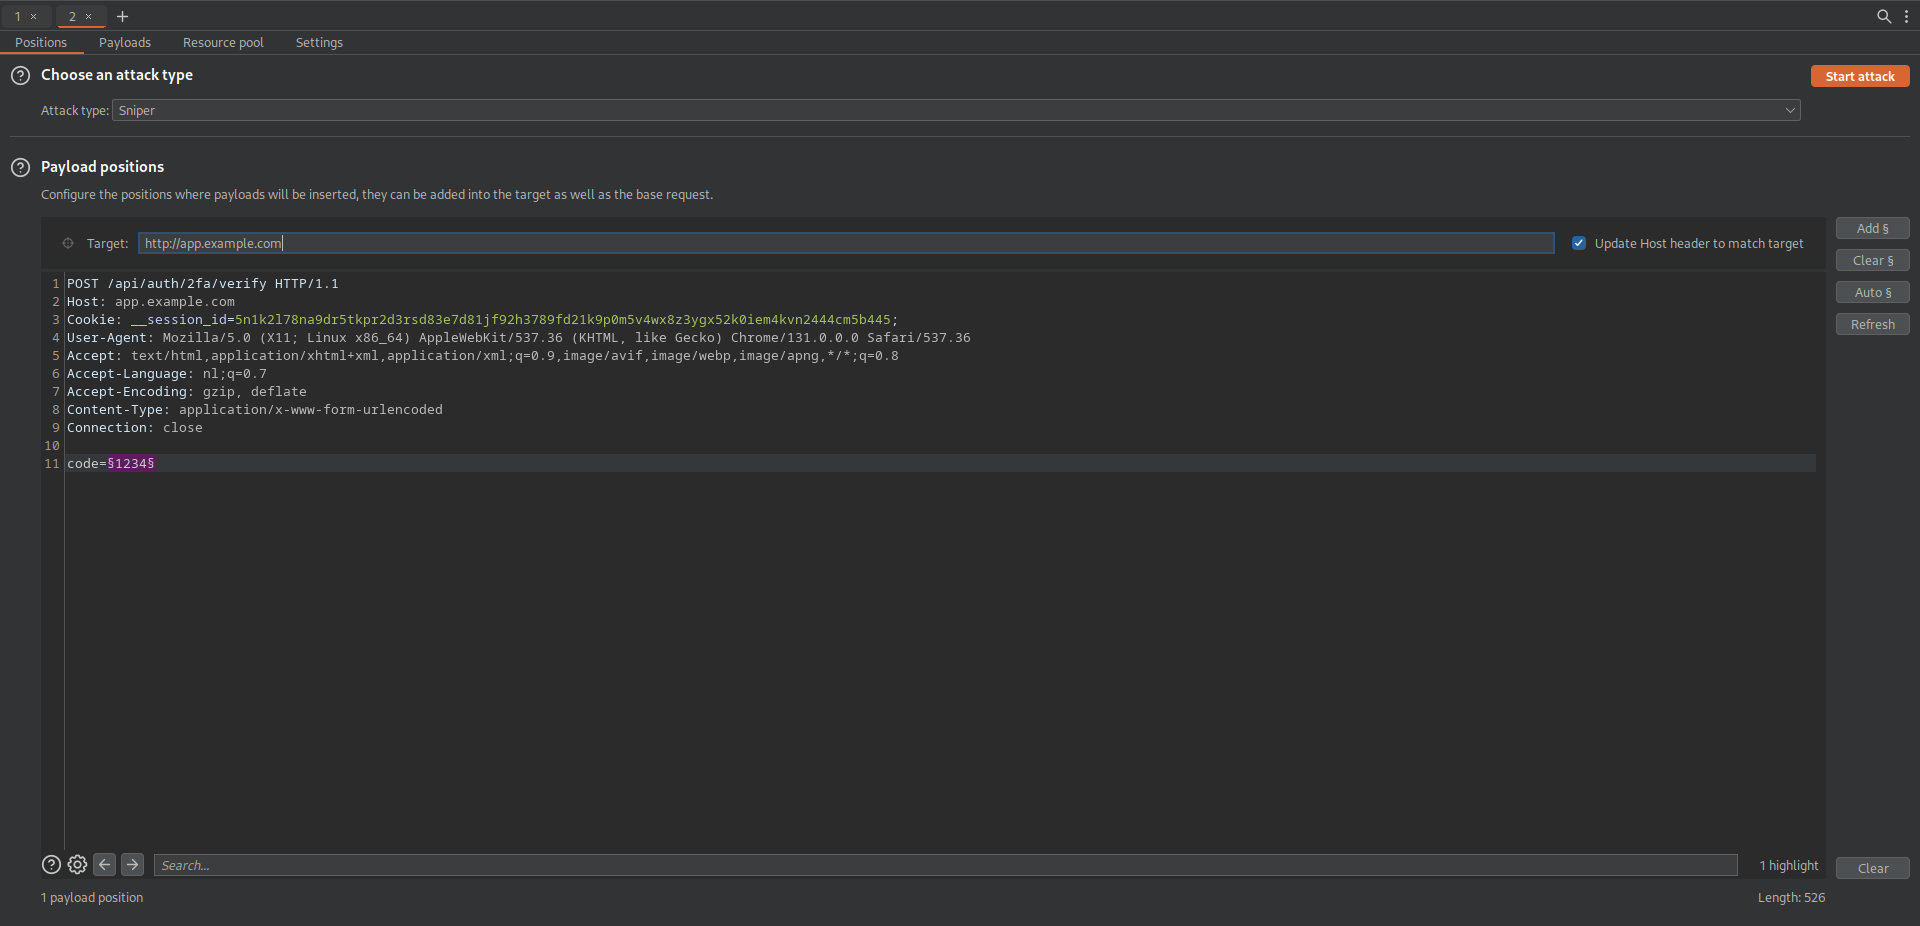Click the 'Length: 526' status text
The image size is (1920, 926).
(1791, 898)
